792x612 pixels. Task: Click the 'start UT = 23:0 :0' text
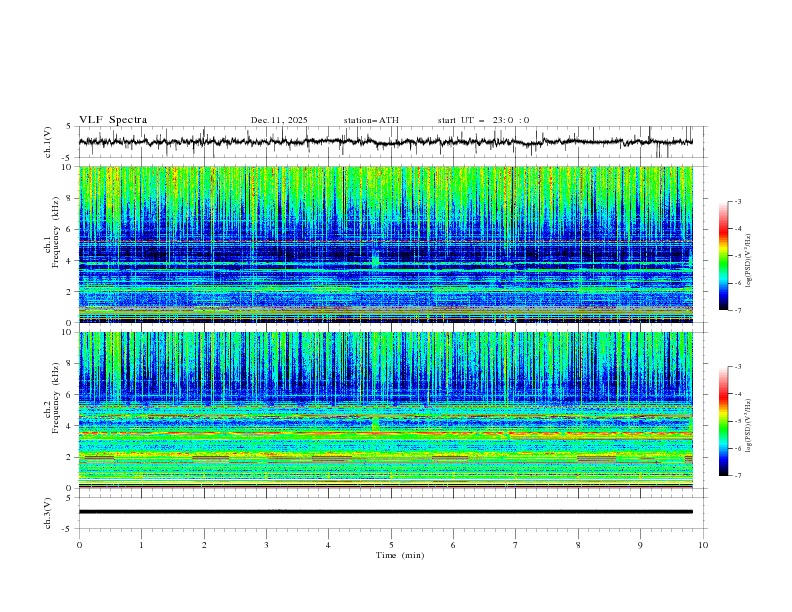[483, 120]
